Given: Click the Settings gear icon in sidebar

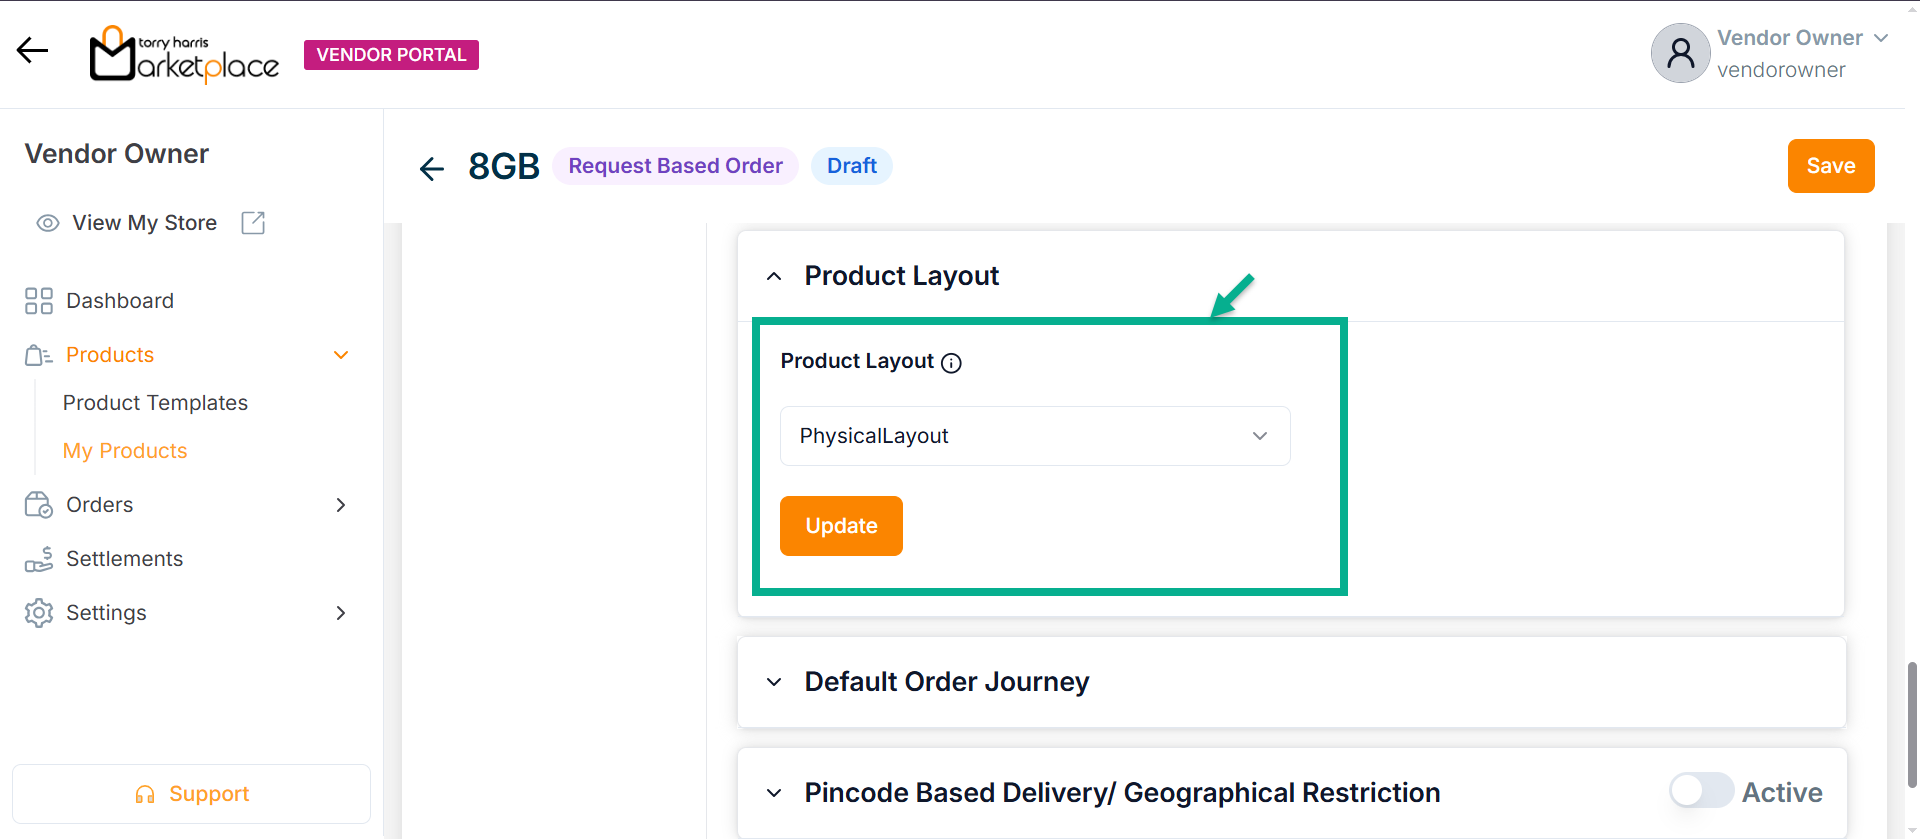Looking at the screenshot, I should pos(39,613).
